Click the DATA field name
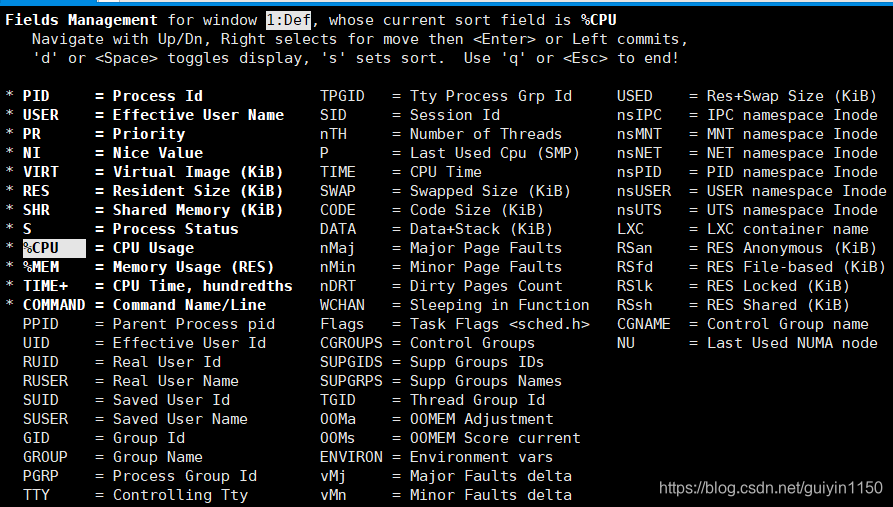The height and width of the screenshot is (507, 893). pos(338,229)
